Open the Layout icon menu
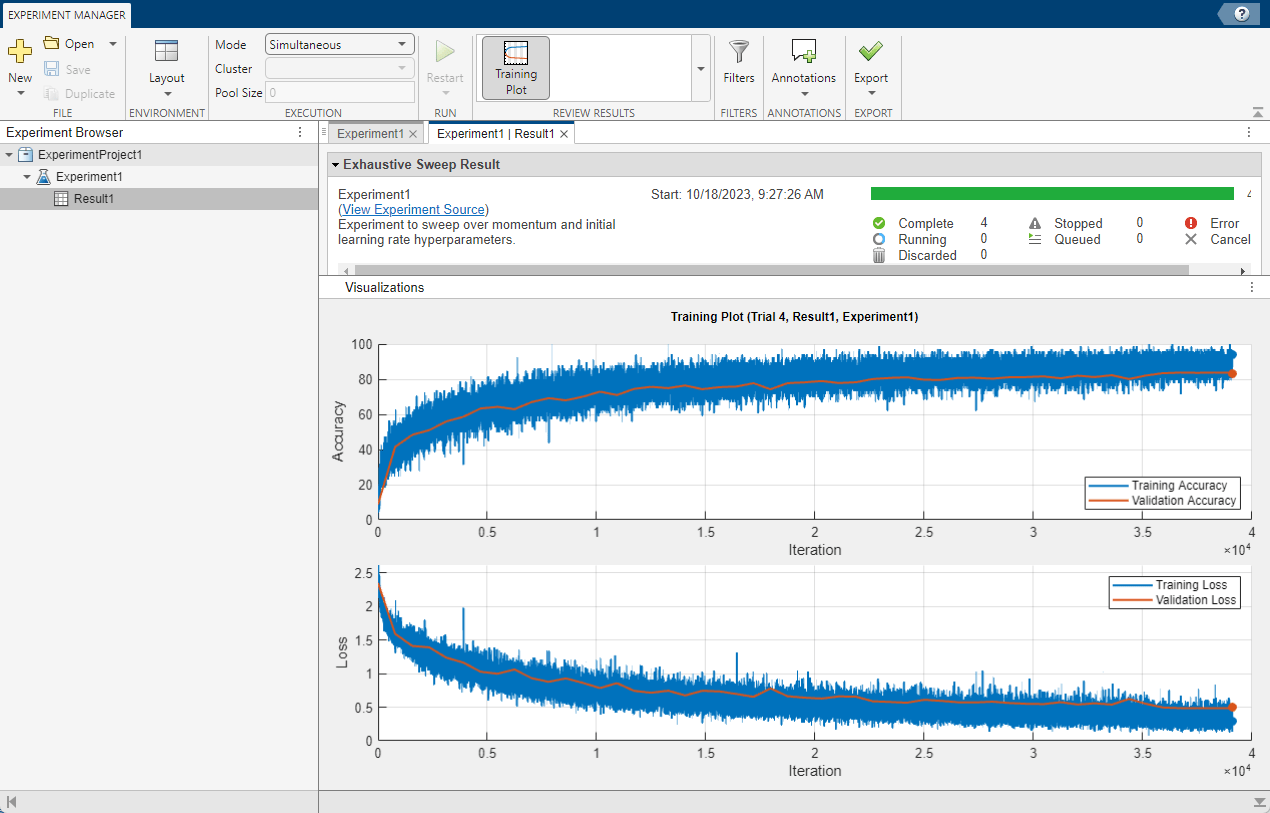 (x=166, y=52)
